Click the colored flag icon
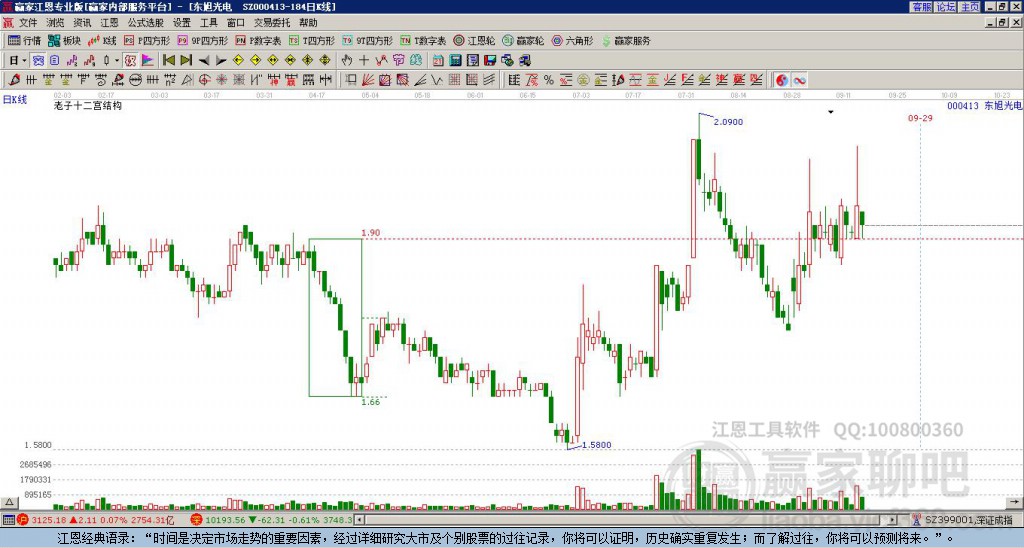This screenshot has width=1024, height=548. pyautogui.click(x=148, y=61)
